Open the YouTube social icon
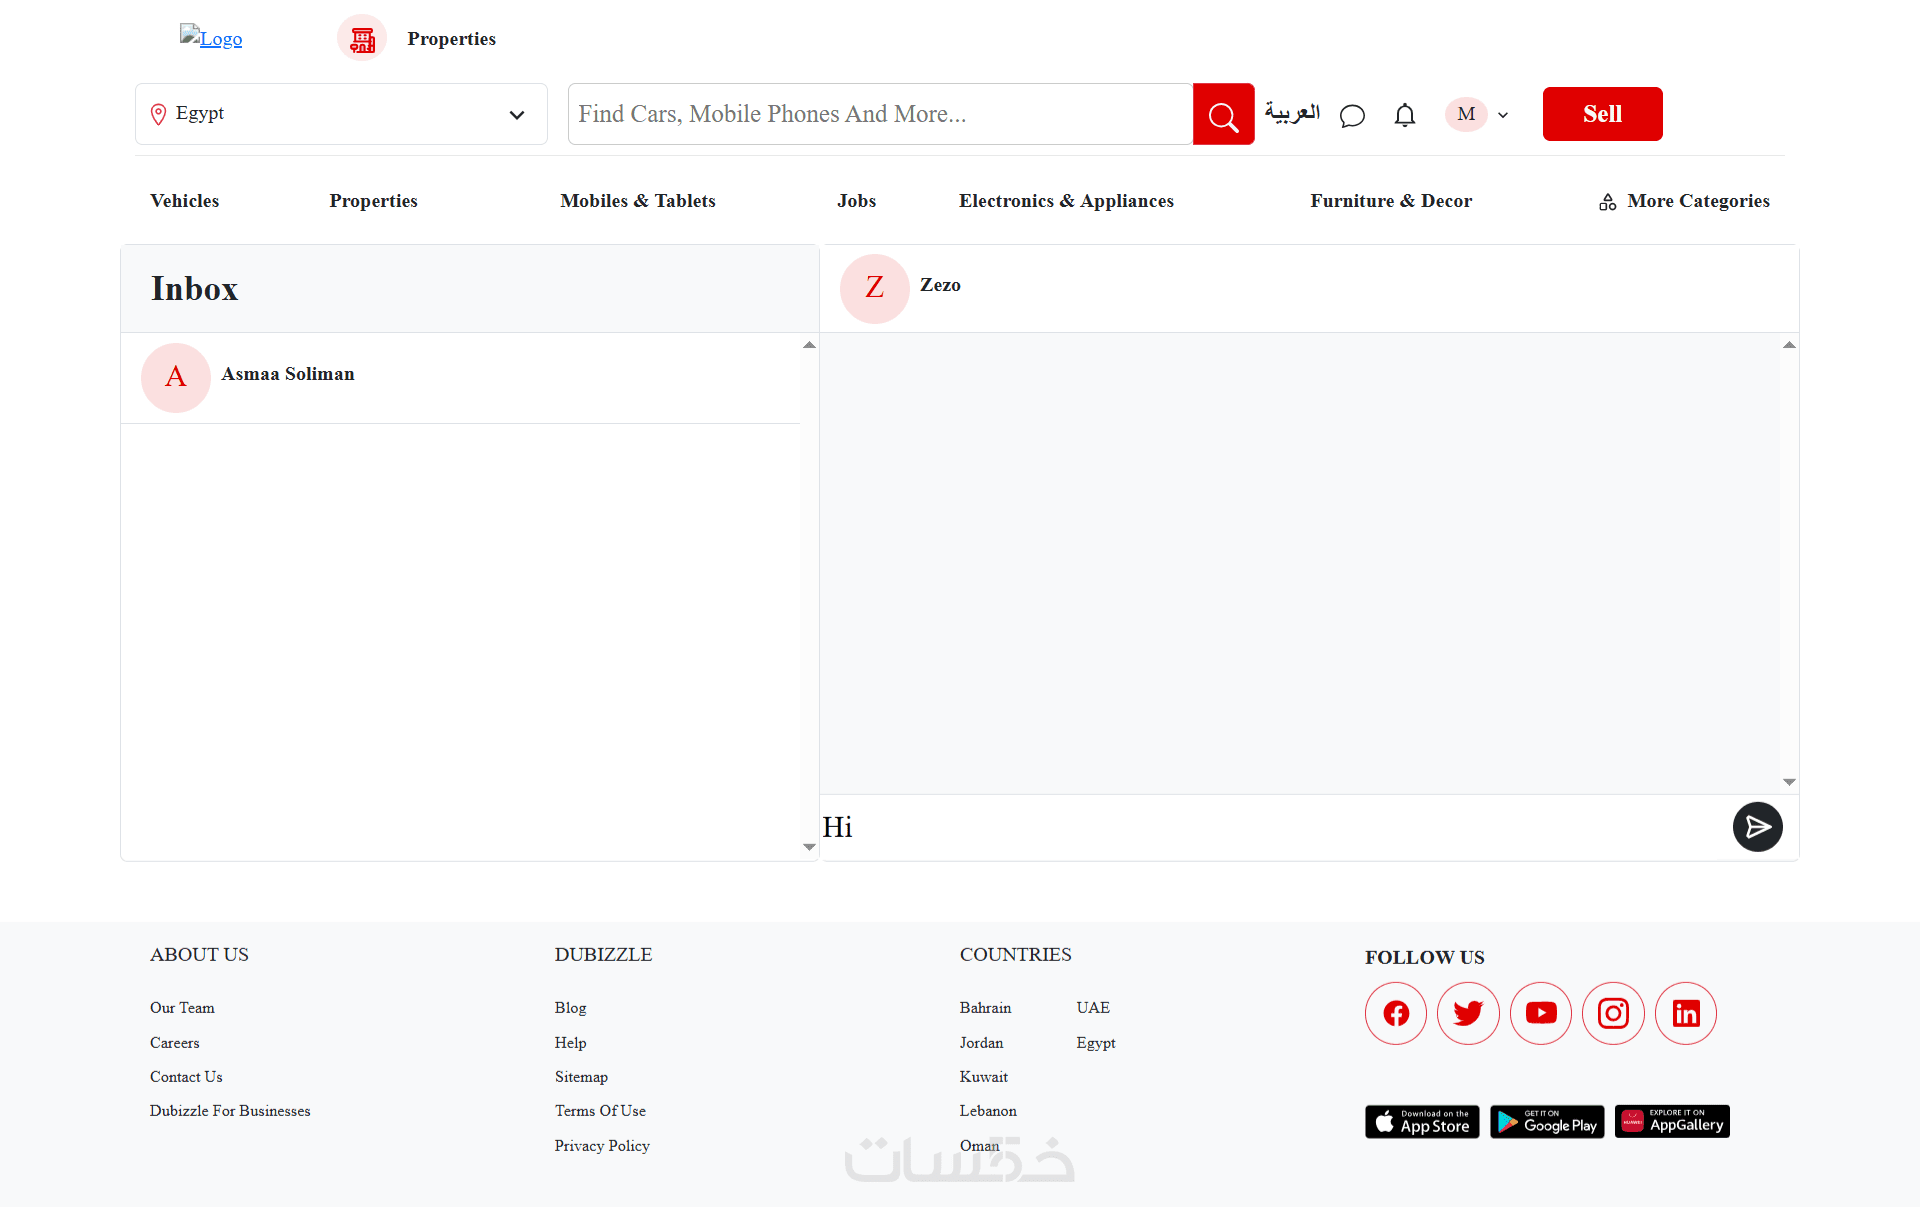 1540,1013
